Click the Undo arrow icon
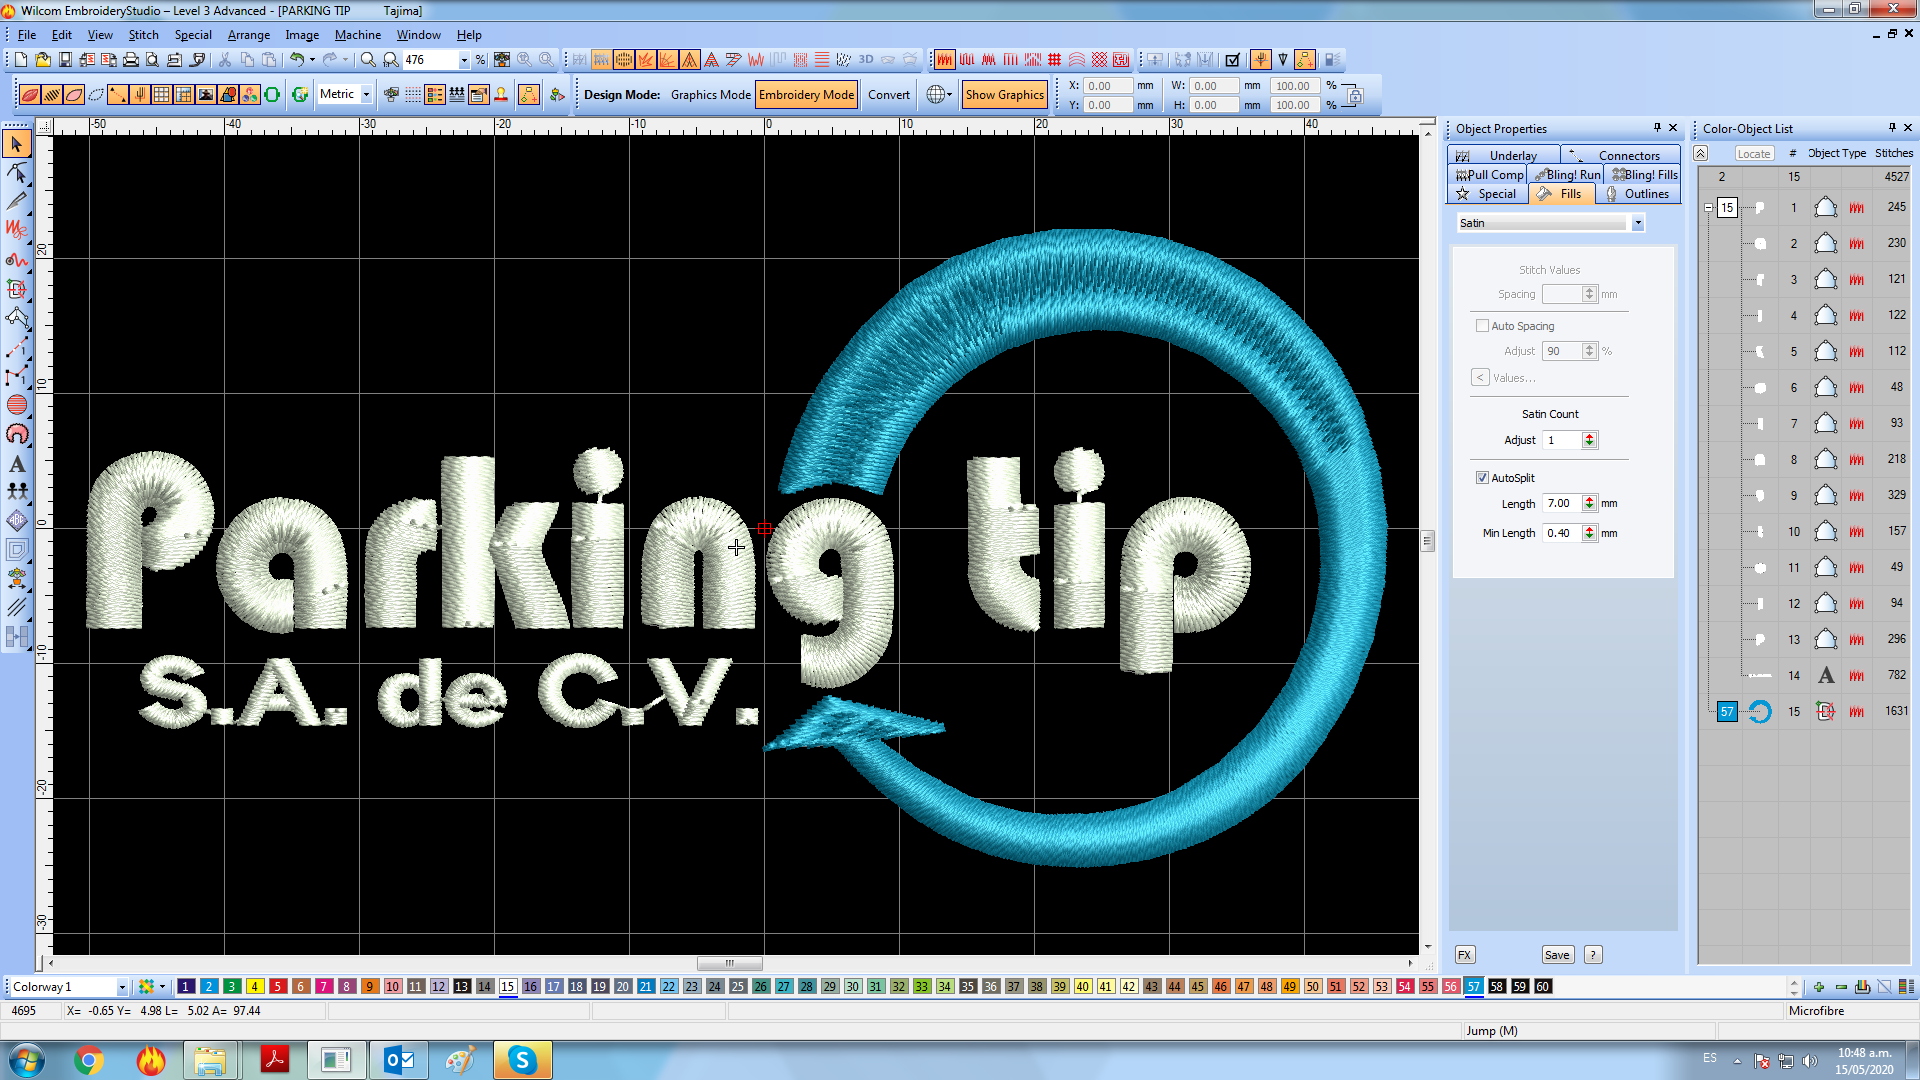The image size is (1920, 1080). pos(297,60)
